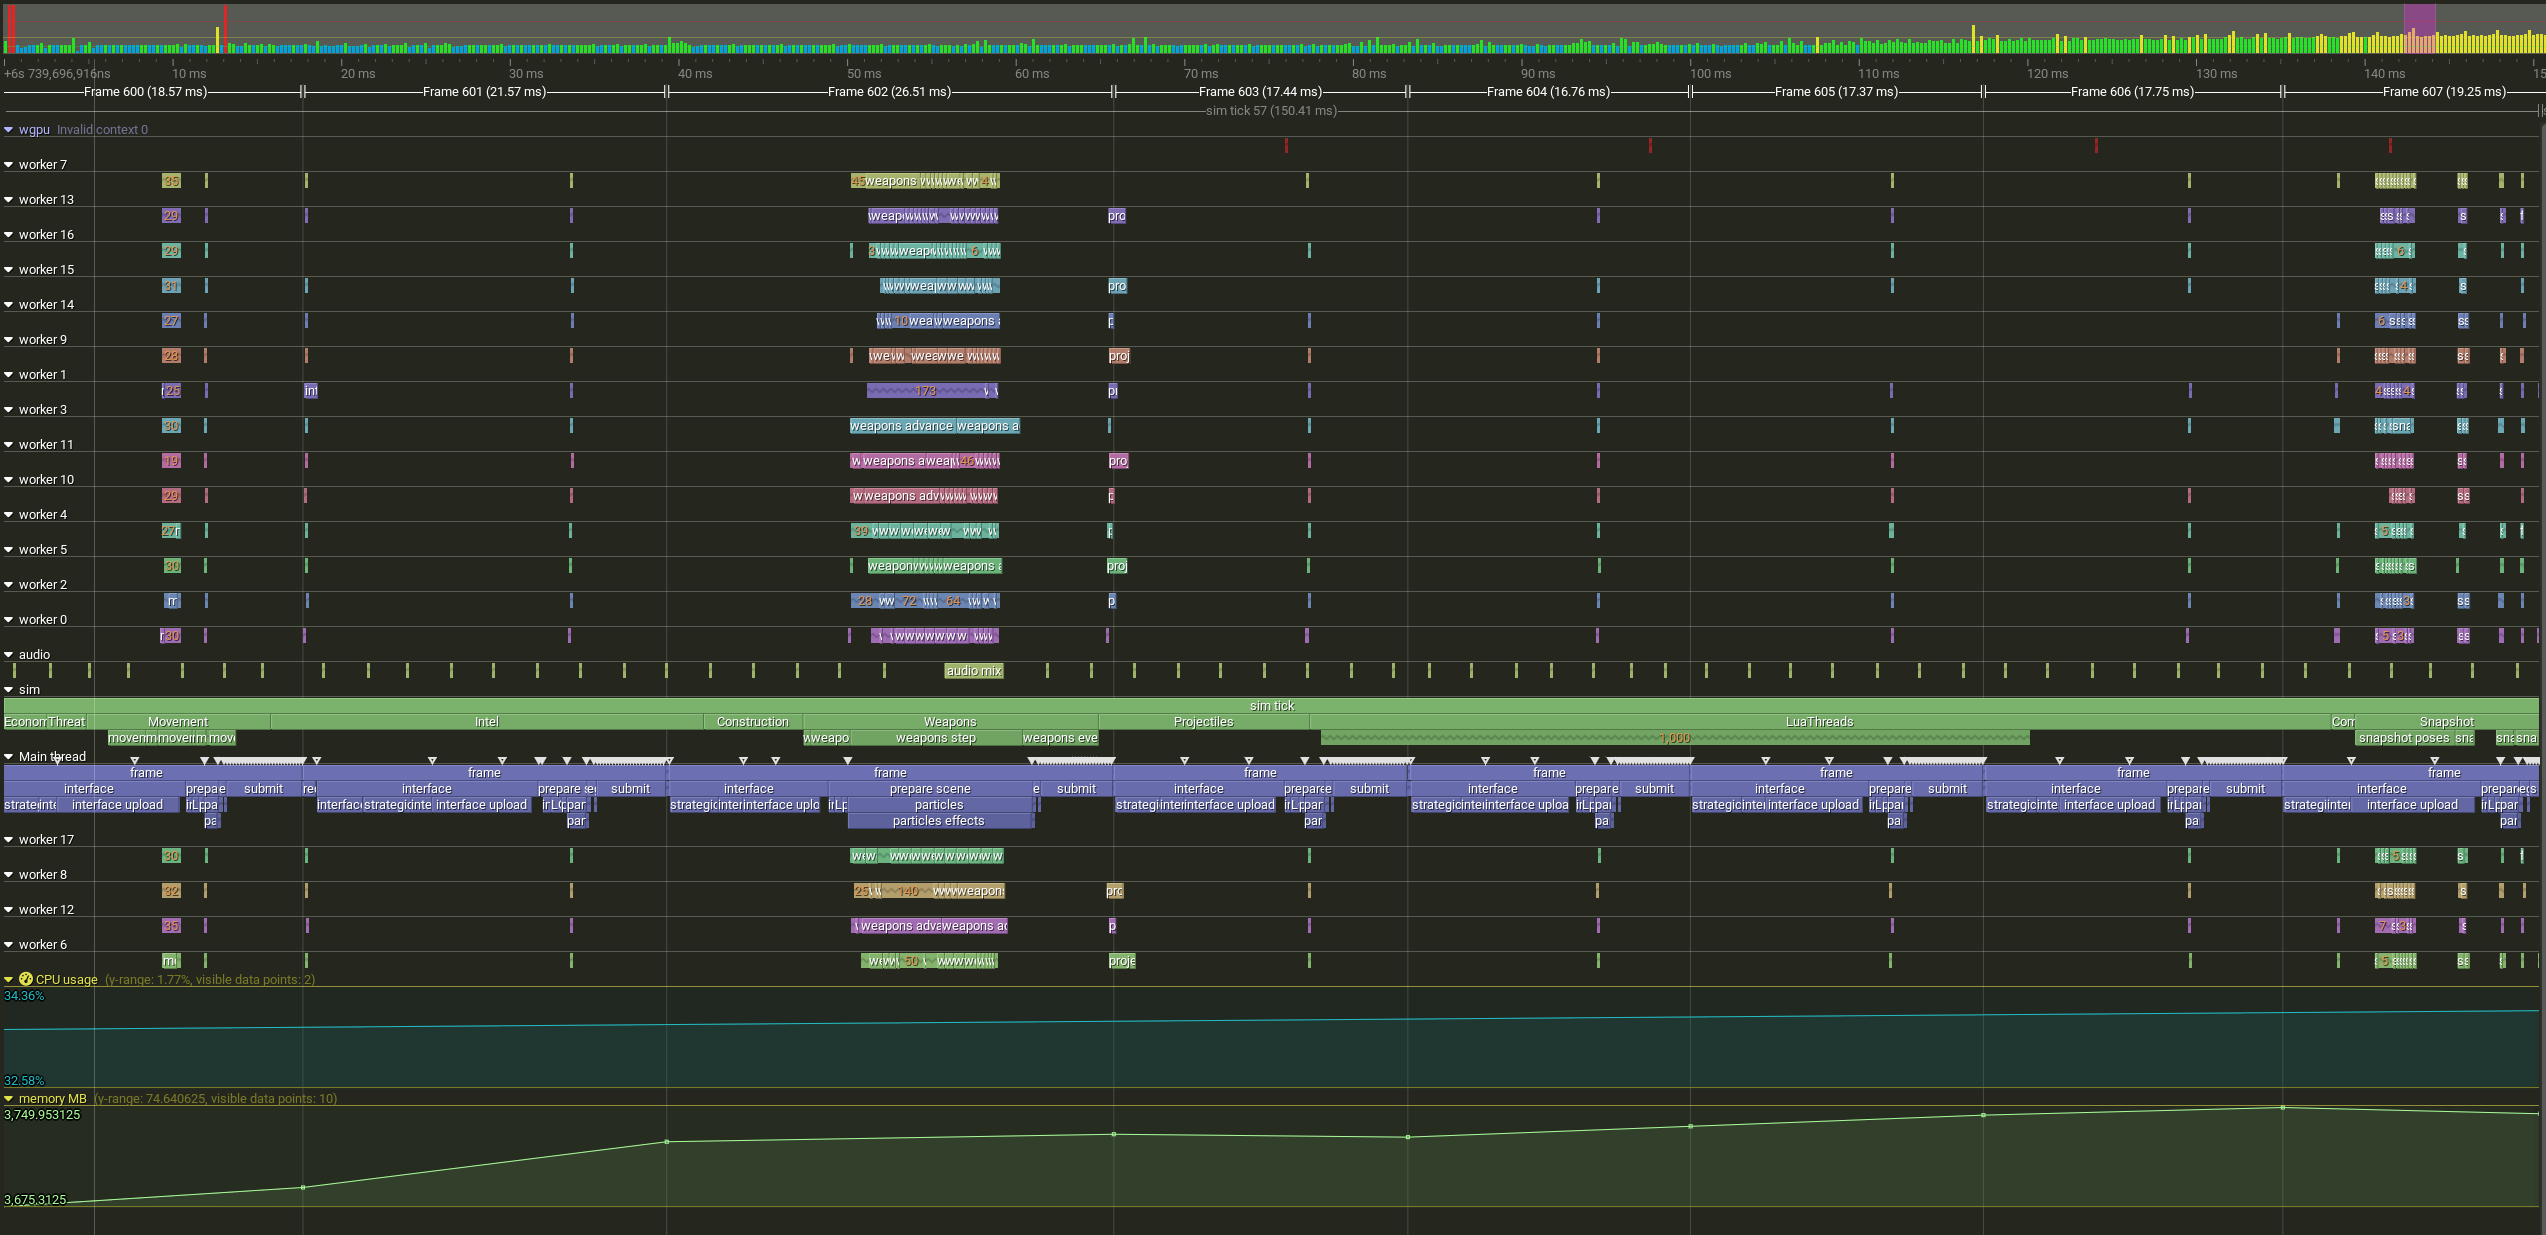The width and height of the screenshot is (2546, 1235).
Task: Click the purple highlighted region in frame overview
Action: (x=2419, y=28)
